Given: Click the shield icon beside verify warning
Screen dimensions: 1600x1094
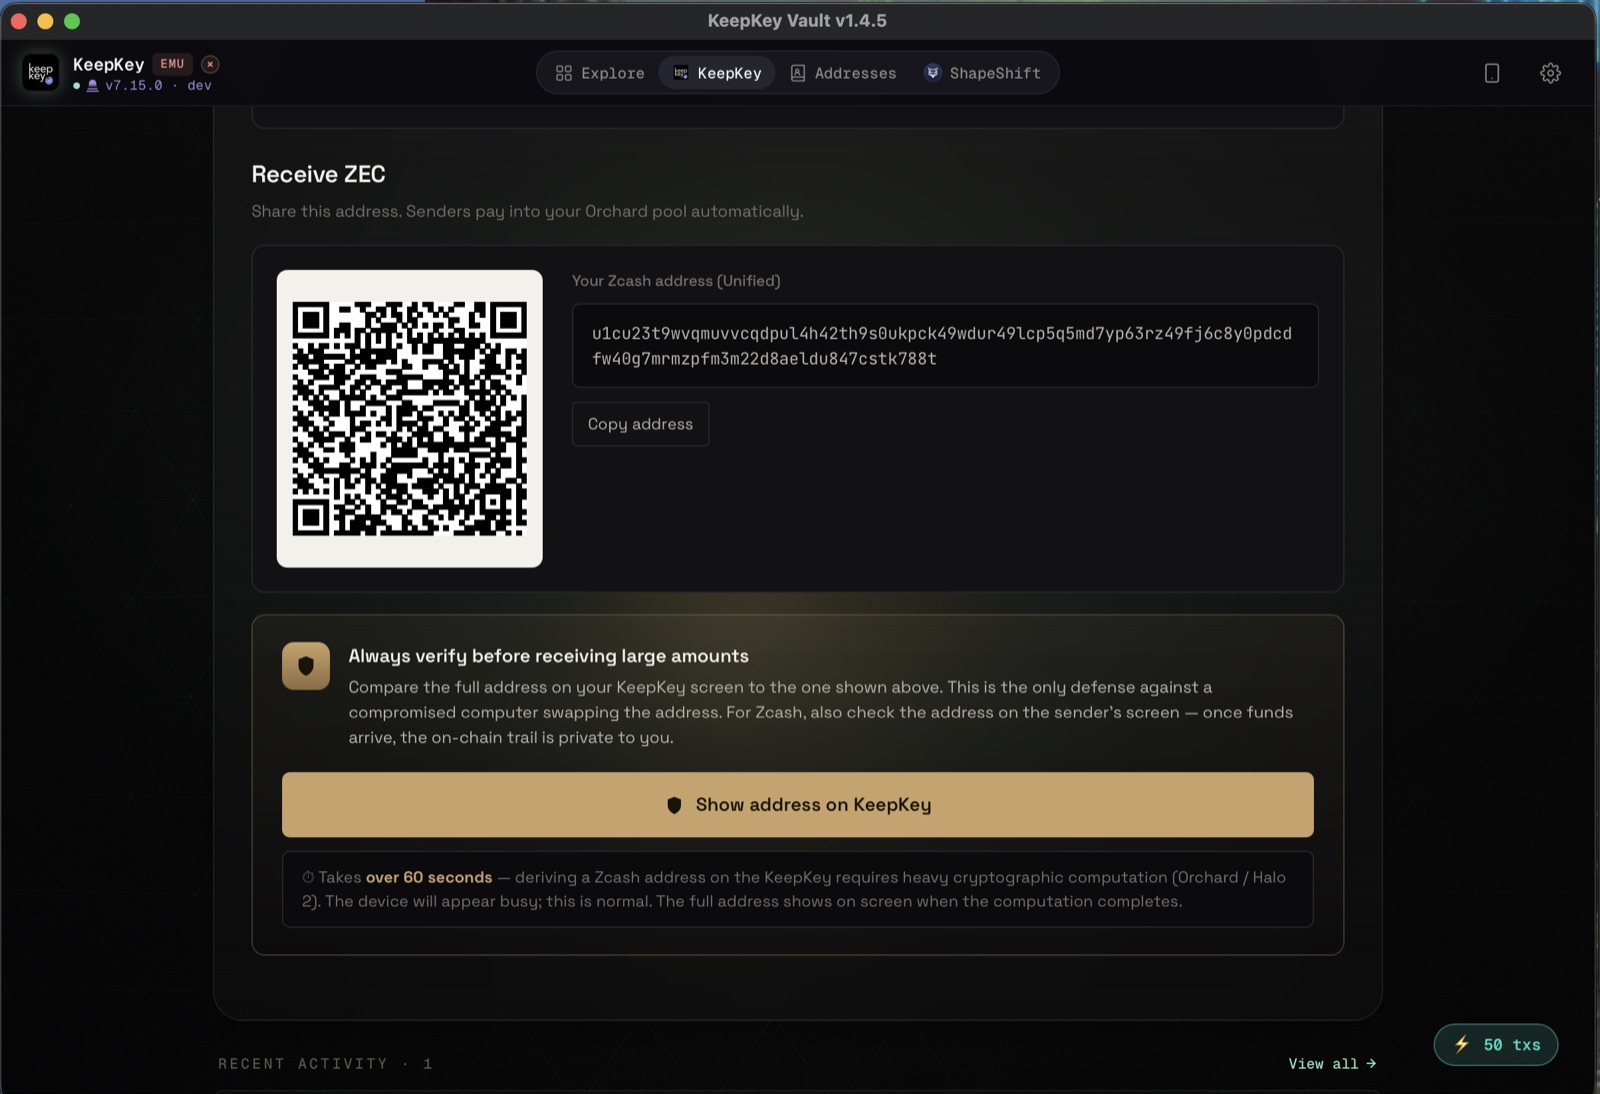Looking at the screenshot, I should coord(306,666).
